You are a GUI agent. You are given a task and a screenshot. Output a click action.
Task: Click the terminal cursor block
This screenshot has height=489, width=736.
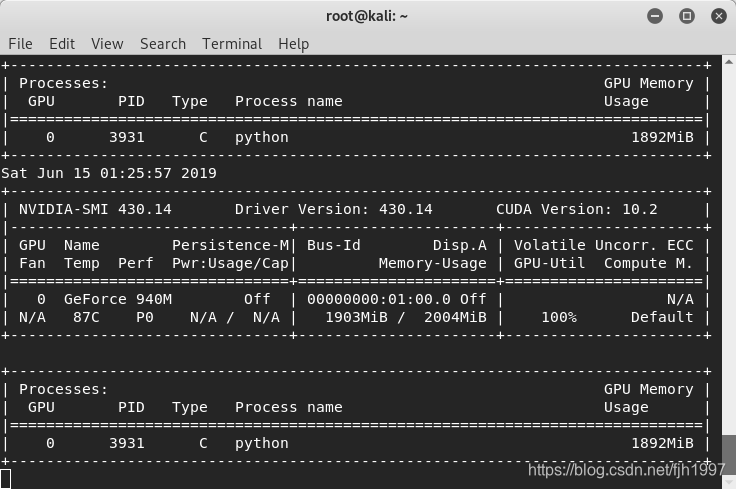click(x=6, y=478)
